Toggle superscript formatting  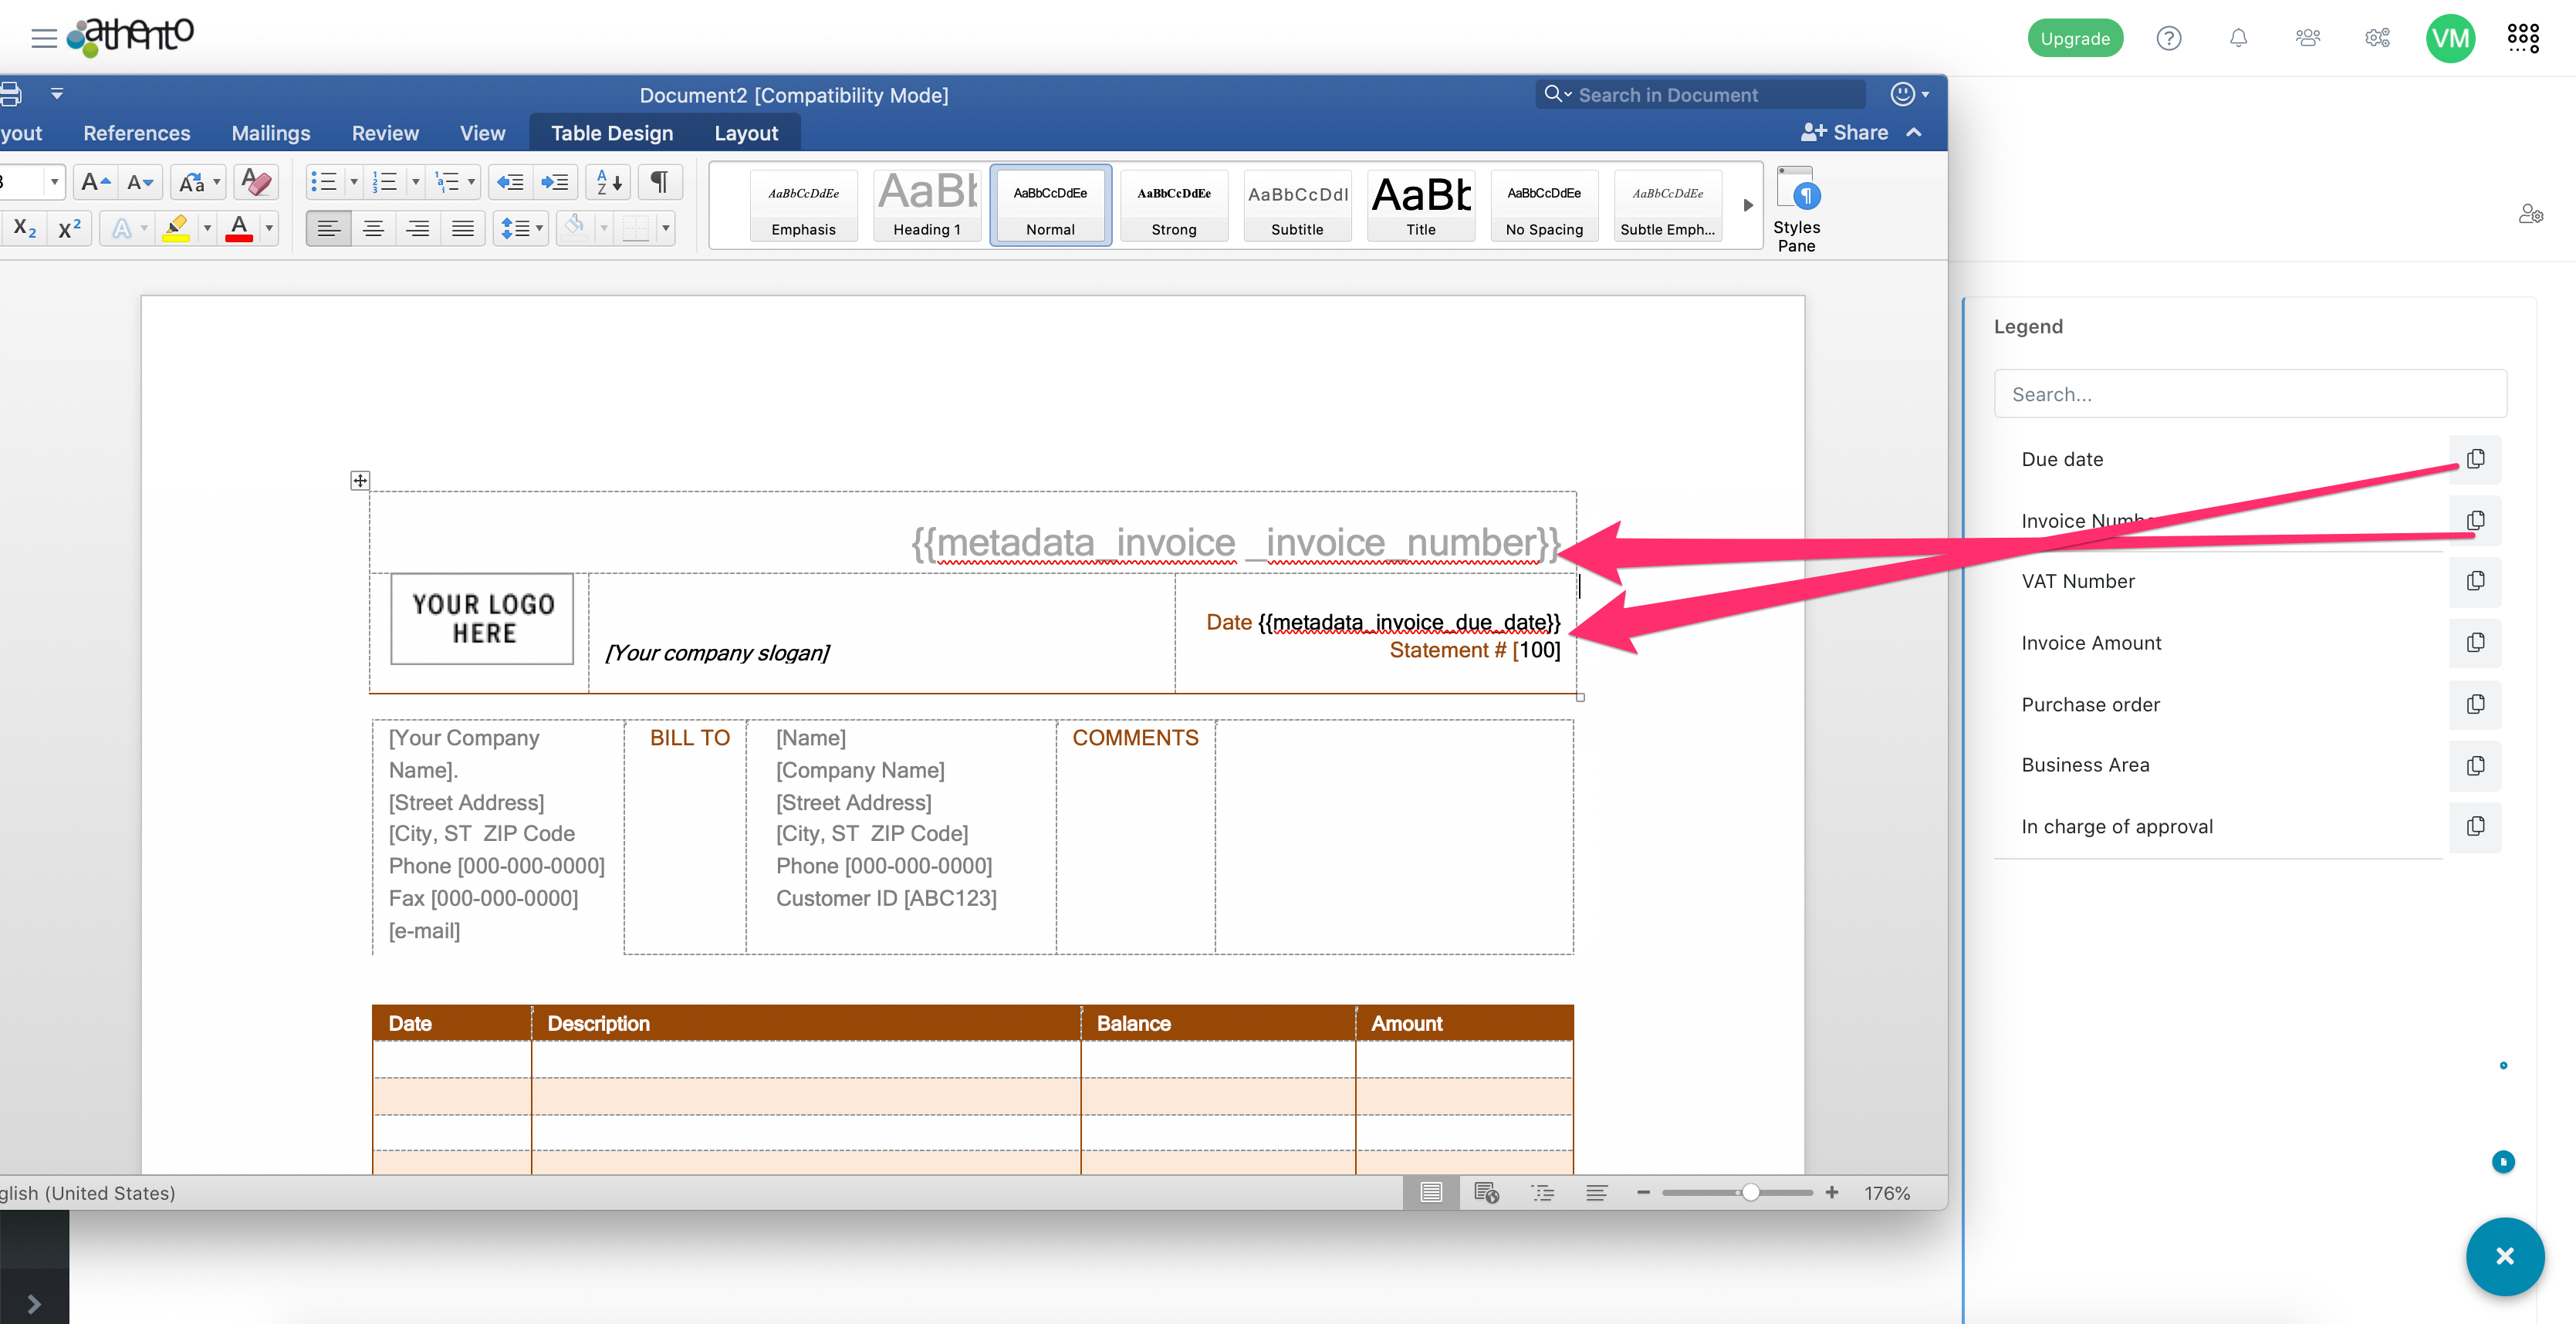click(x=68, y=228)
